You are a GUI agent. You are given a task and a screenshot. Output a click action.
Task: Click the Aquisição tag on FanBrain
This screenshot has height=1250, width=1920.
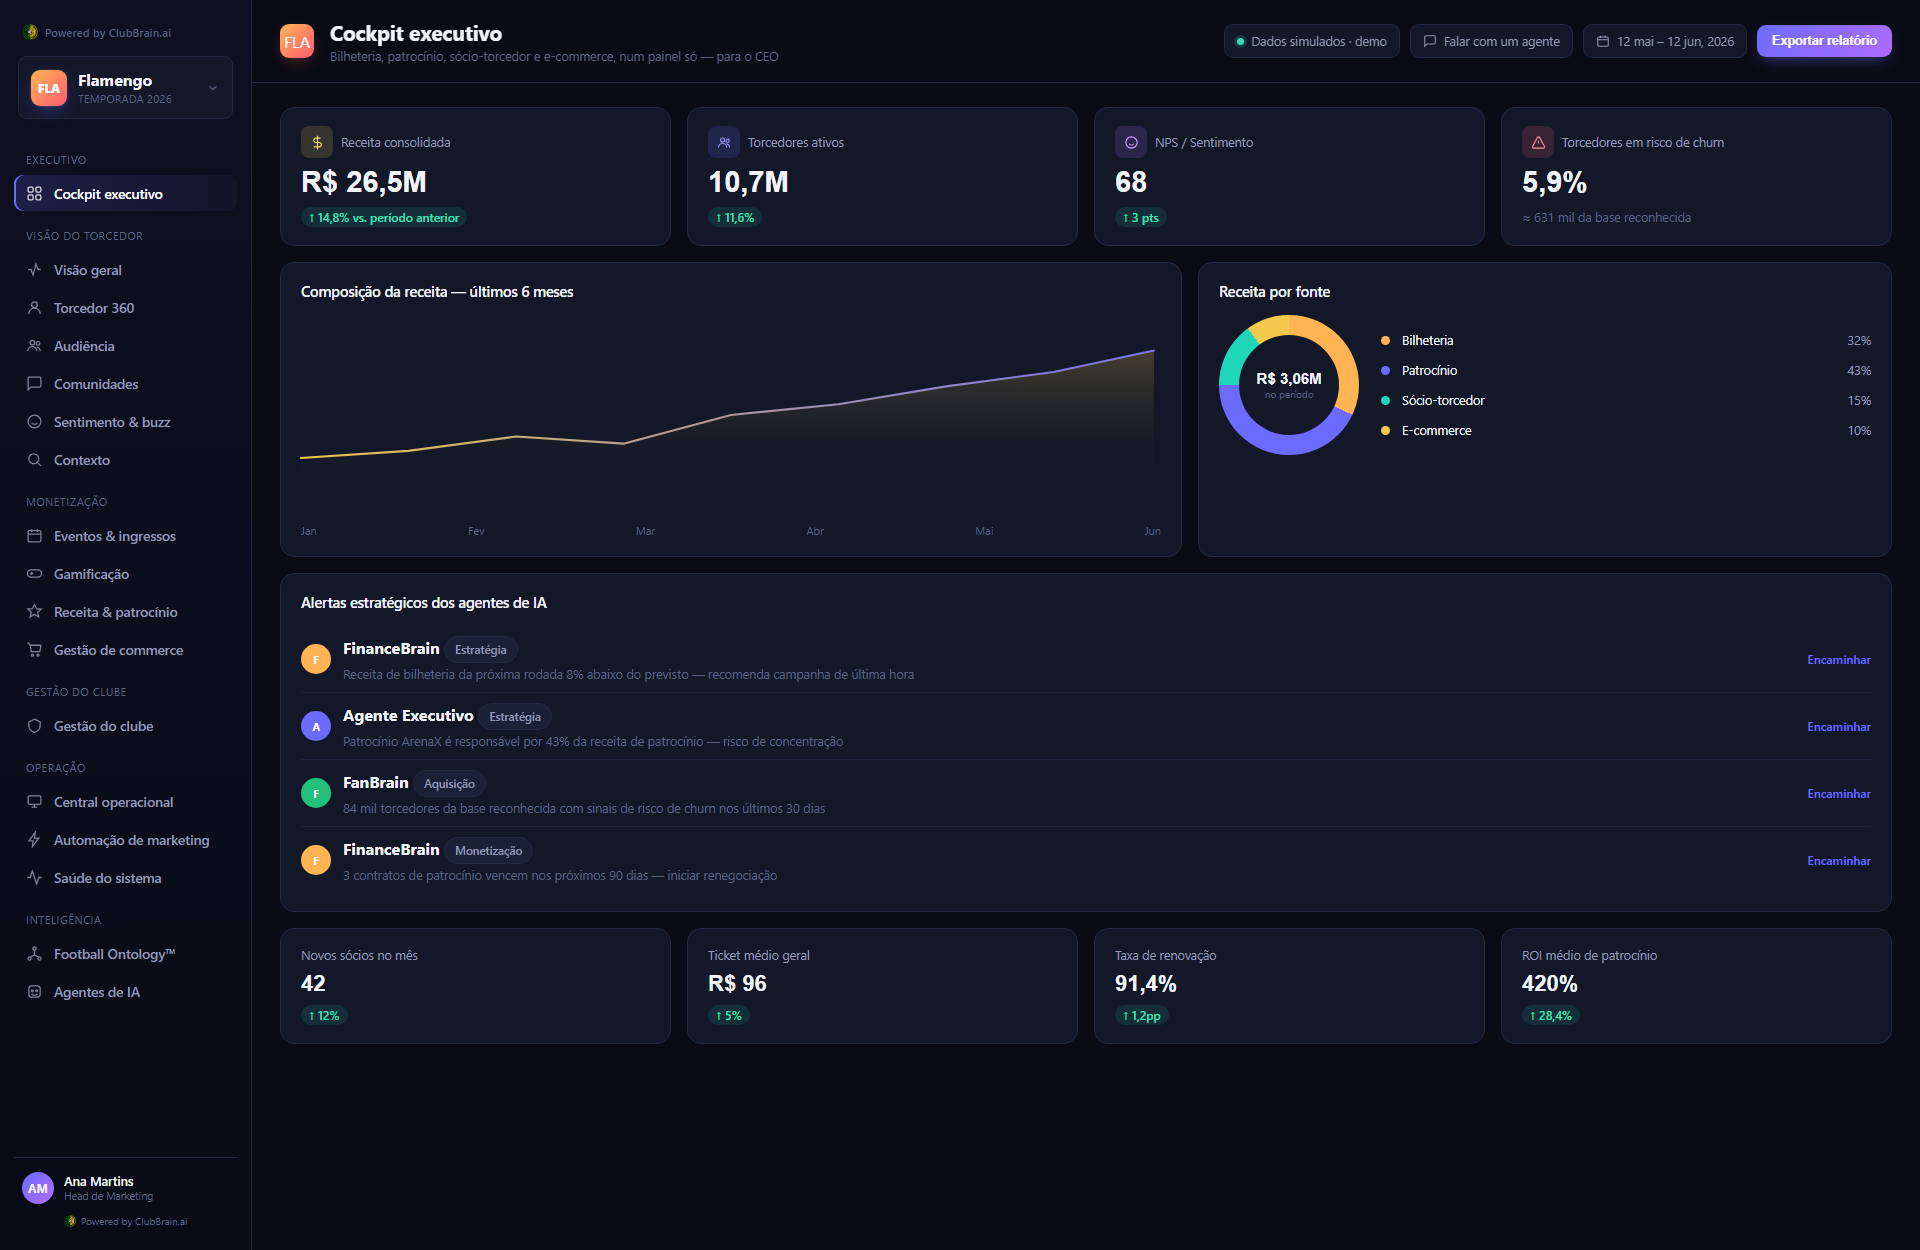click(449, 784)
